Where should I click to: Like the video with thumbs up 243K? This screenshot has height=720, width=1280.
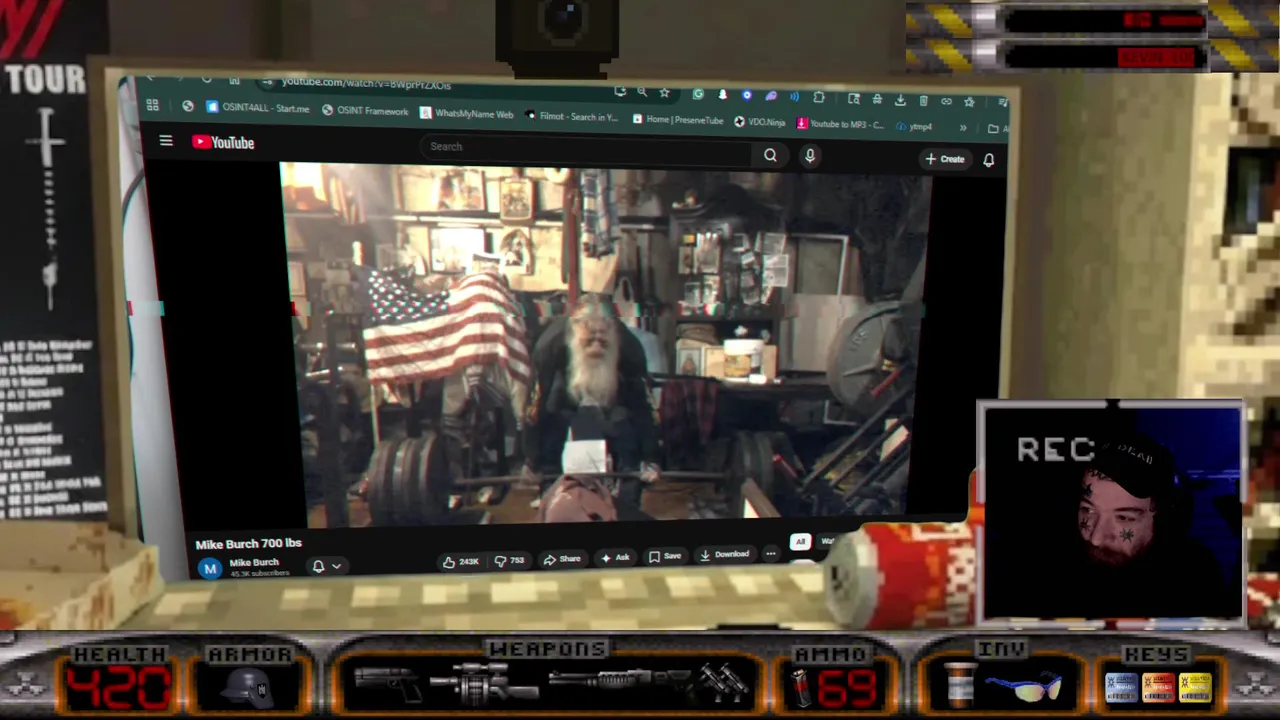pyautogui.click(x=461, y=561)
